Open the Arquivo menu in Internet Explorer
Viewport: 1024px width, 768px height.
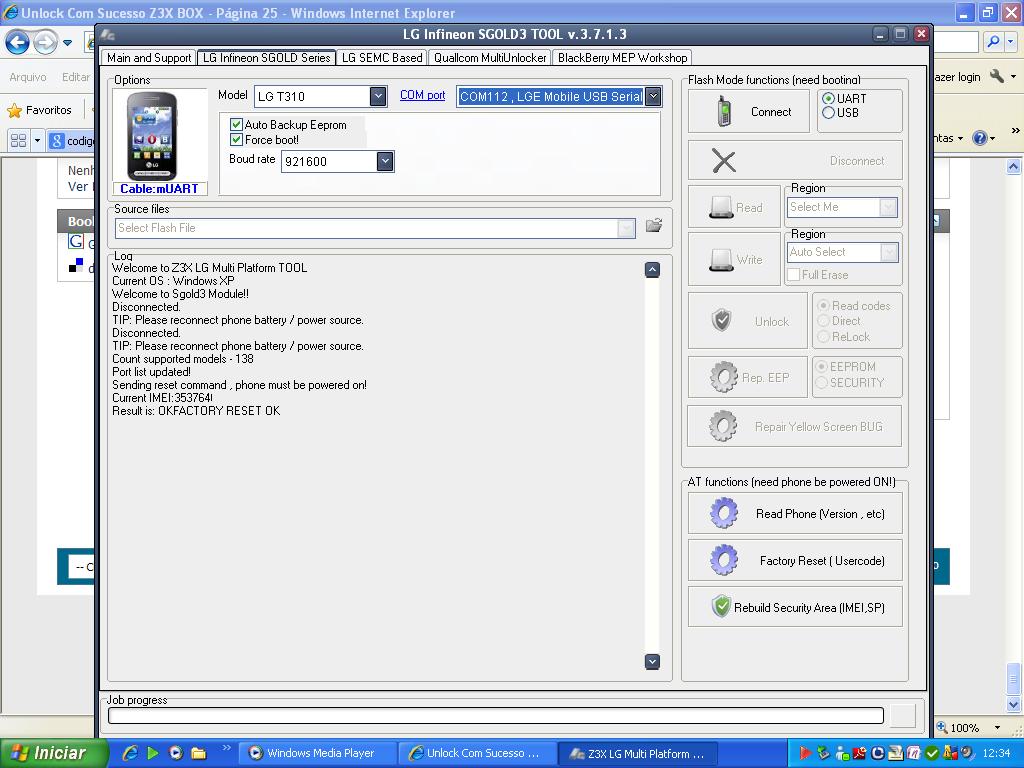[27, 77]
